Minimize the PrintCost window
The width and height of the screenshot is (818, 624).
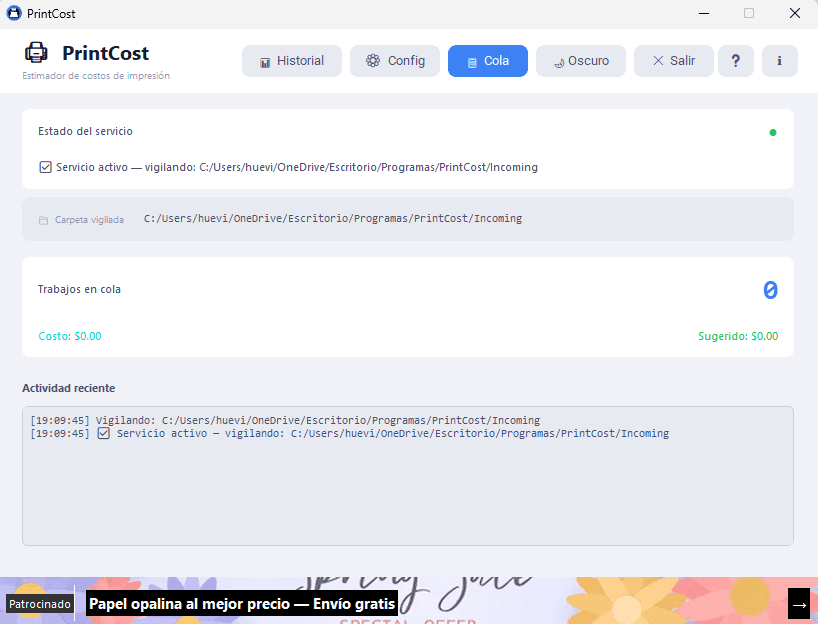tap(704, 13)
